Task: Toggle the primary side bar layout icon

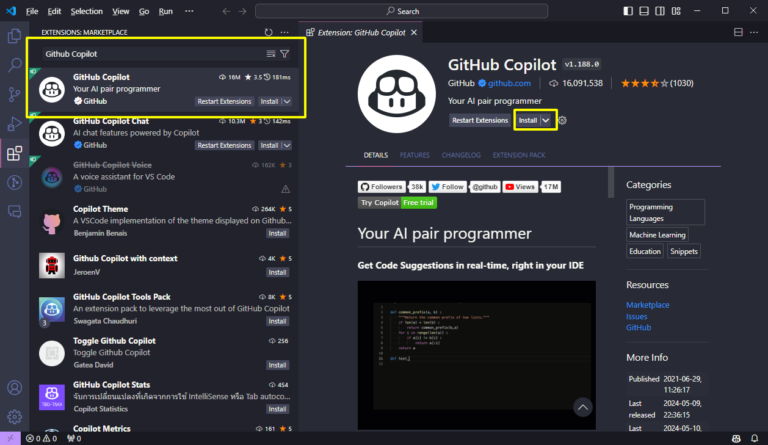Action: [628, 11]
